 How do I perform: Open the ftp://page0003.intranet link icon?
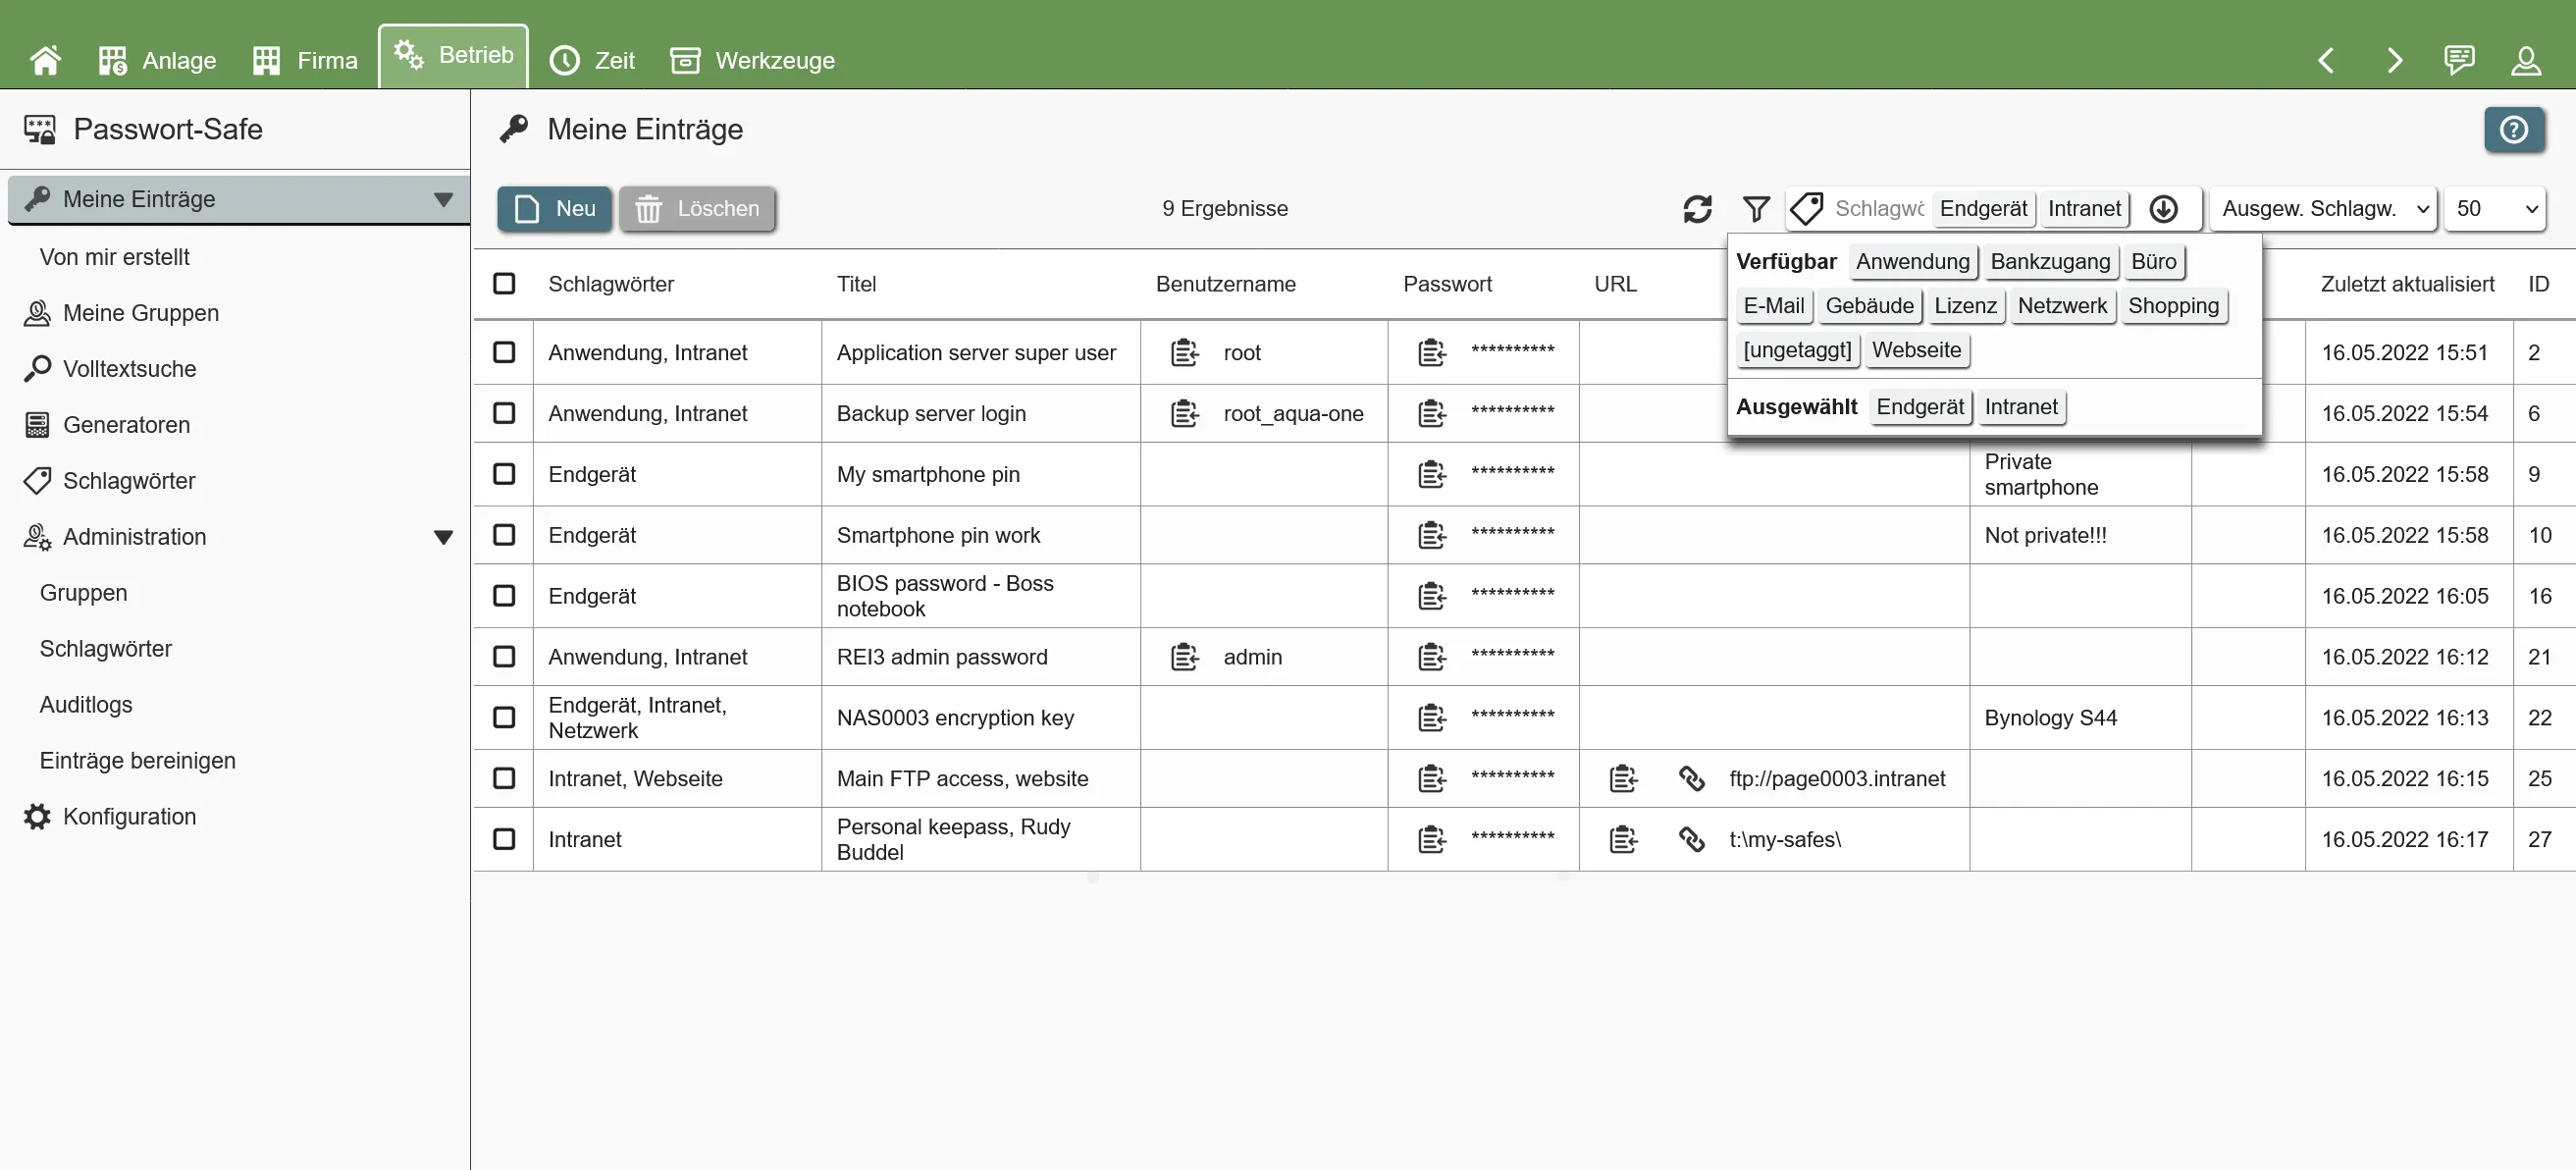pyautogui.click(x=1693, y=778)
